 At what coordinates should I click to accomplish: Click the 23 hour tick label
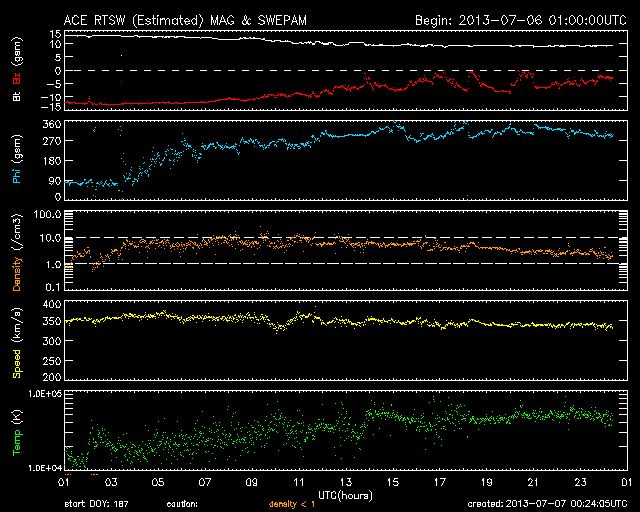point(581,482)
